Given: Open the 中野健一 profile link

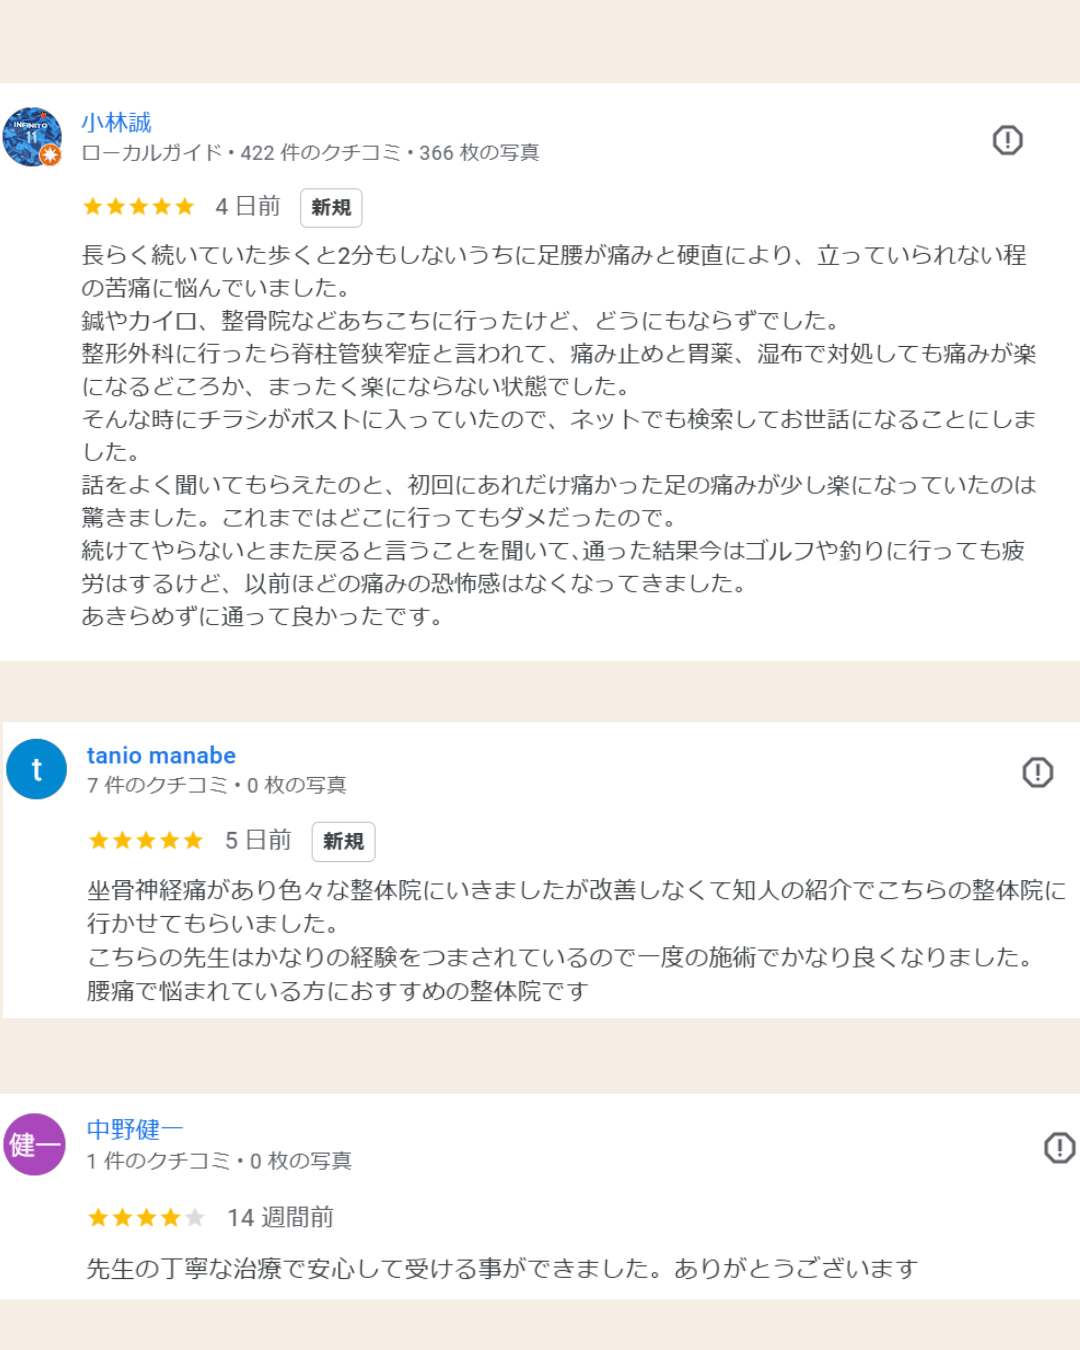Looking at the screenshot, I should pyautogui.click(x=134, y=1130).
